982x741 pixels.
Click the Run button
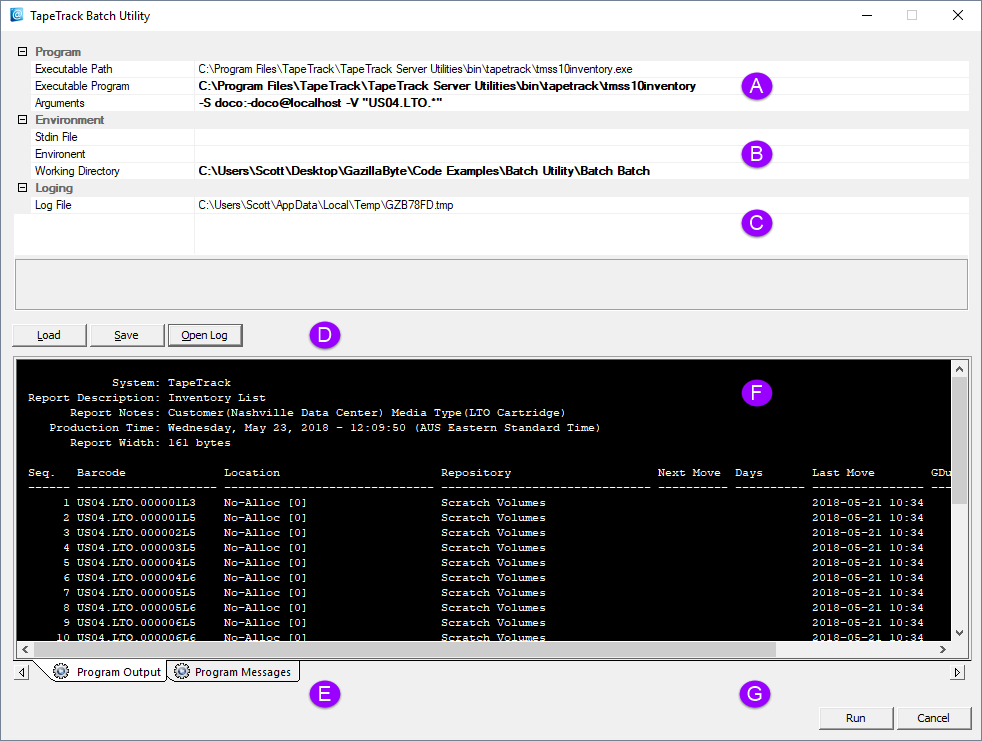(855, 718)
